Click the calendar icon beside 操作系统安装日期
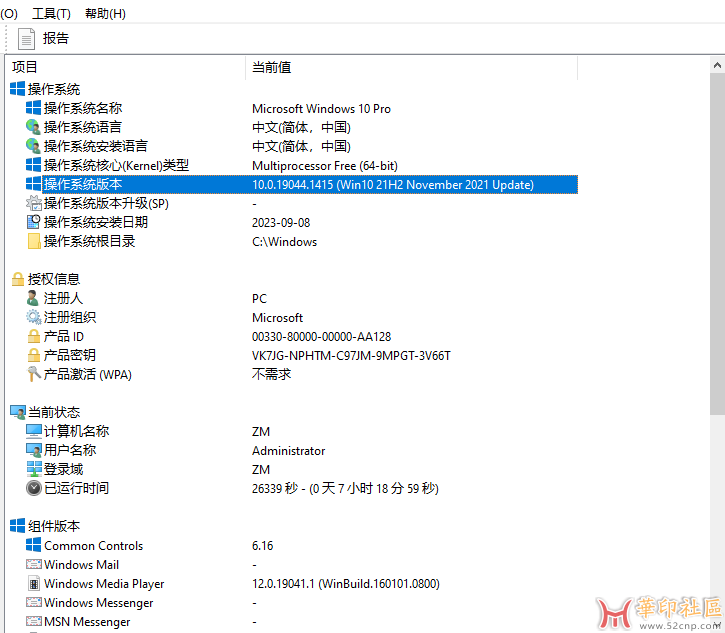This screenshot has height=633, width=725. pyautogui.click(x=33, y=222)
